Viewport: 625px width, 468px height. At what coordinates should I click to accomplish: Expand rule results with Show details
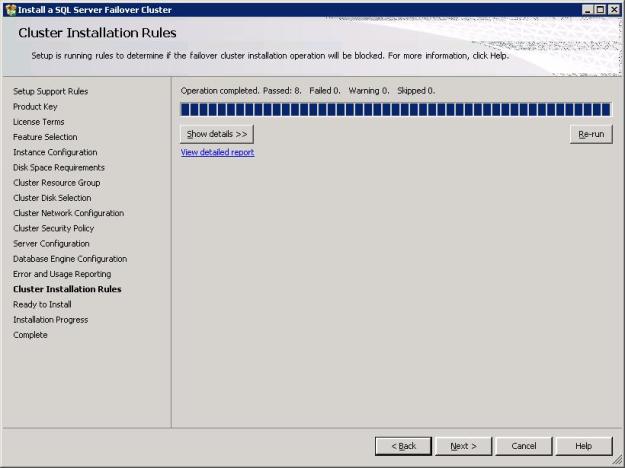[x=217, y=134]
